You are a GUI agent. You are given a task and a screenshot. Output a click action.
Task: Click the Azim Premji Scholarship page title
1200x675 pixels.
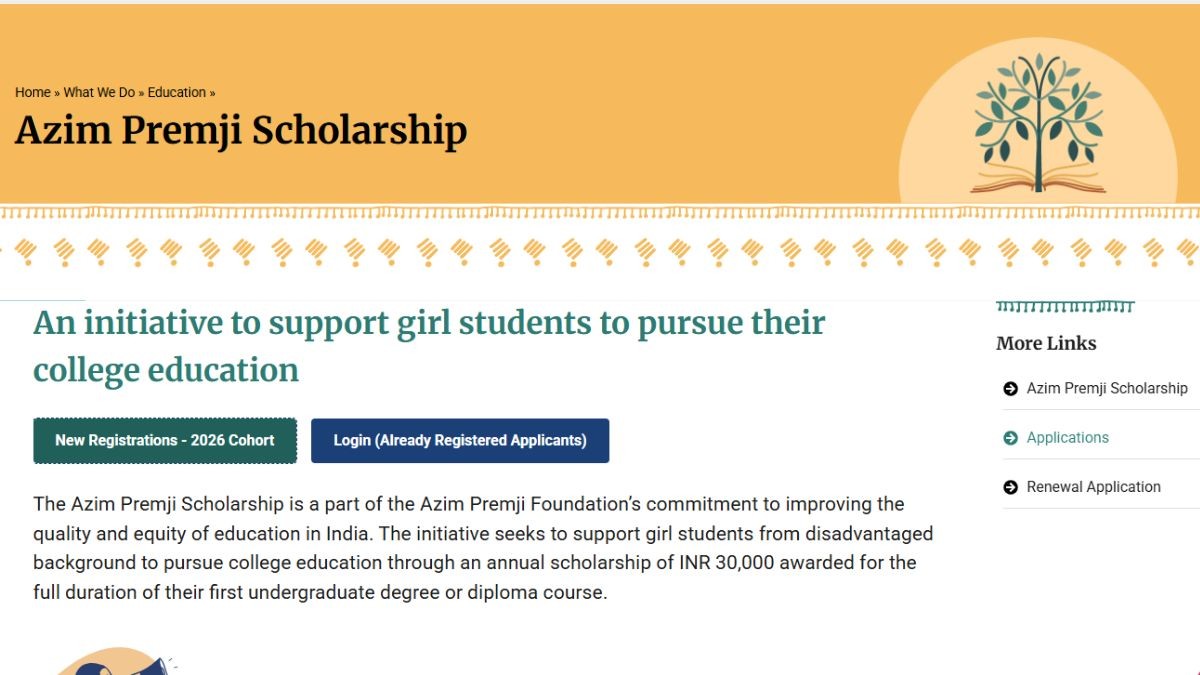pos(241,131)
